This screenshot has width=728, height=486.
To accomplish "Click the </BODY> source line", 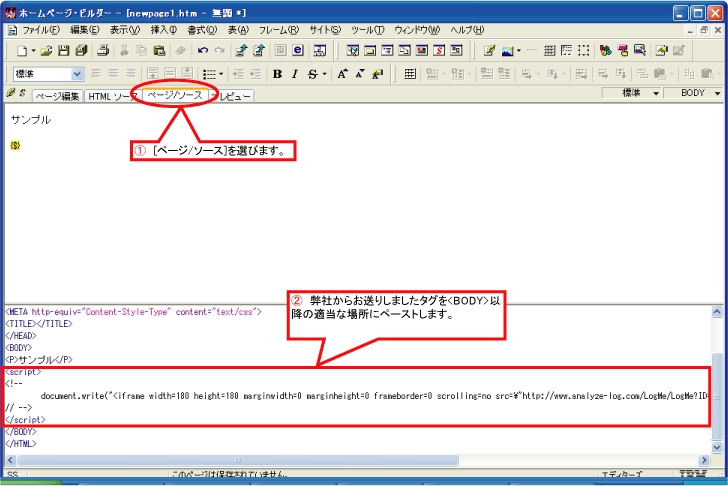I will pos(21,432).
